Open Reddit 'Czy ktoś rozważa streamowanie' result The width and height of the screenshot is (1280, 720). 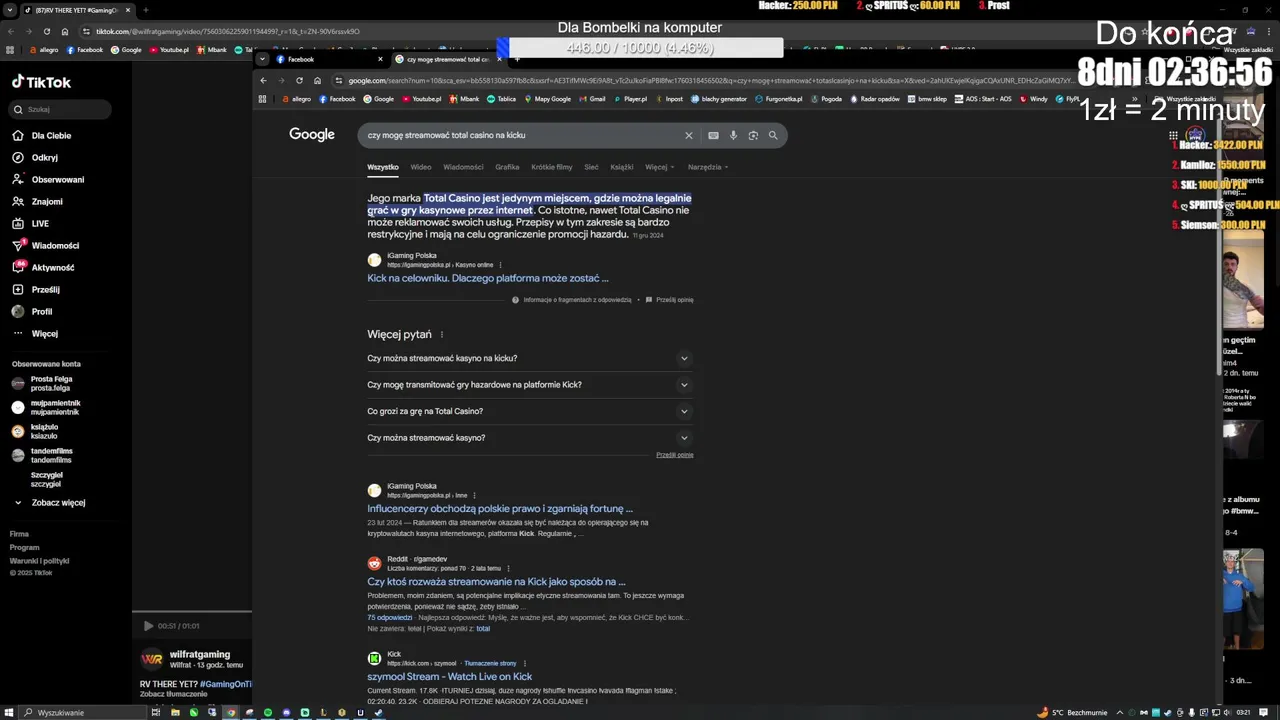click(x=496, y=582)
